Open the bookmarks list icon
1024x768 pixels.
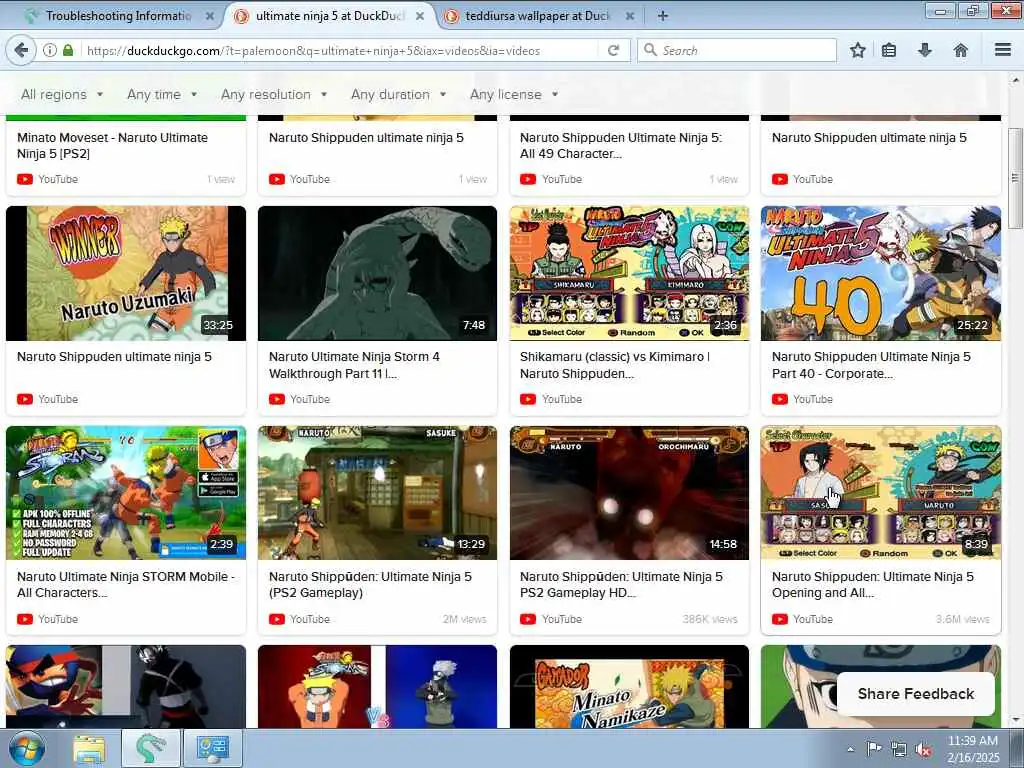click(889, 50)
